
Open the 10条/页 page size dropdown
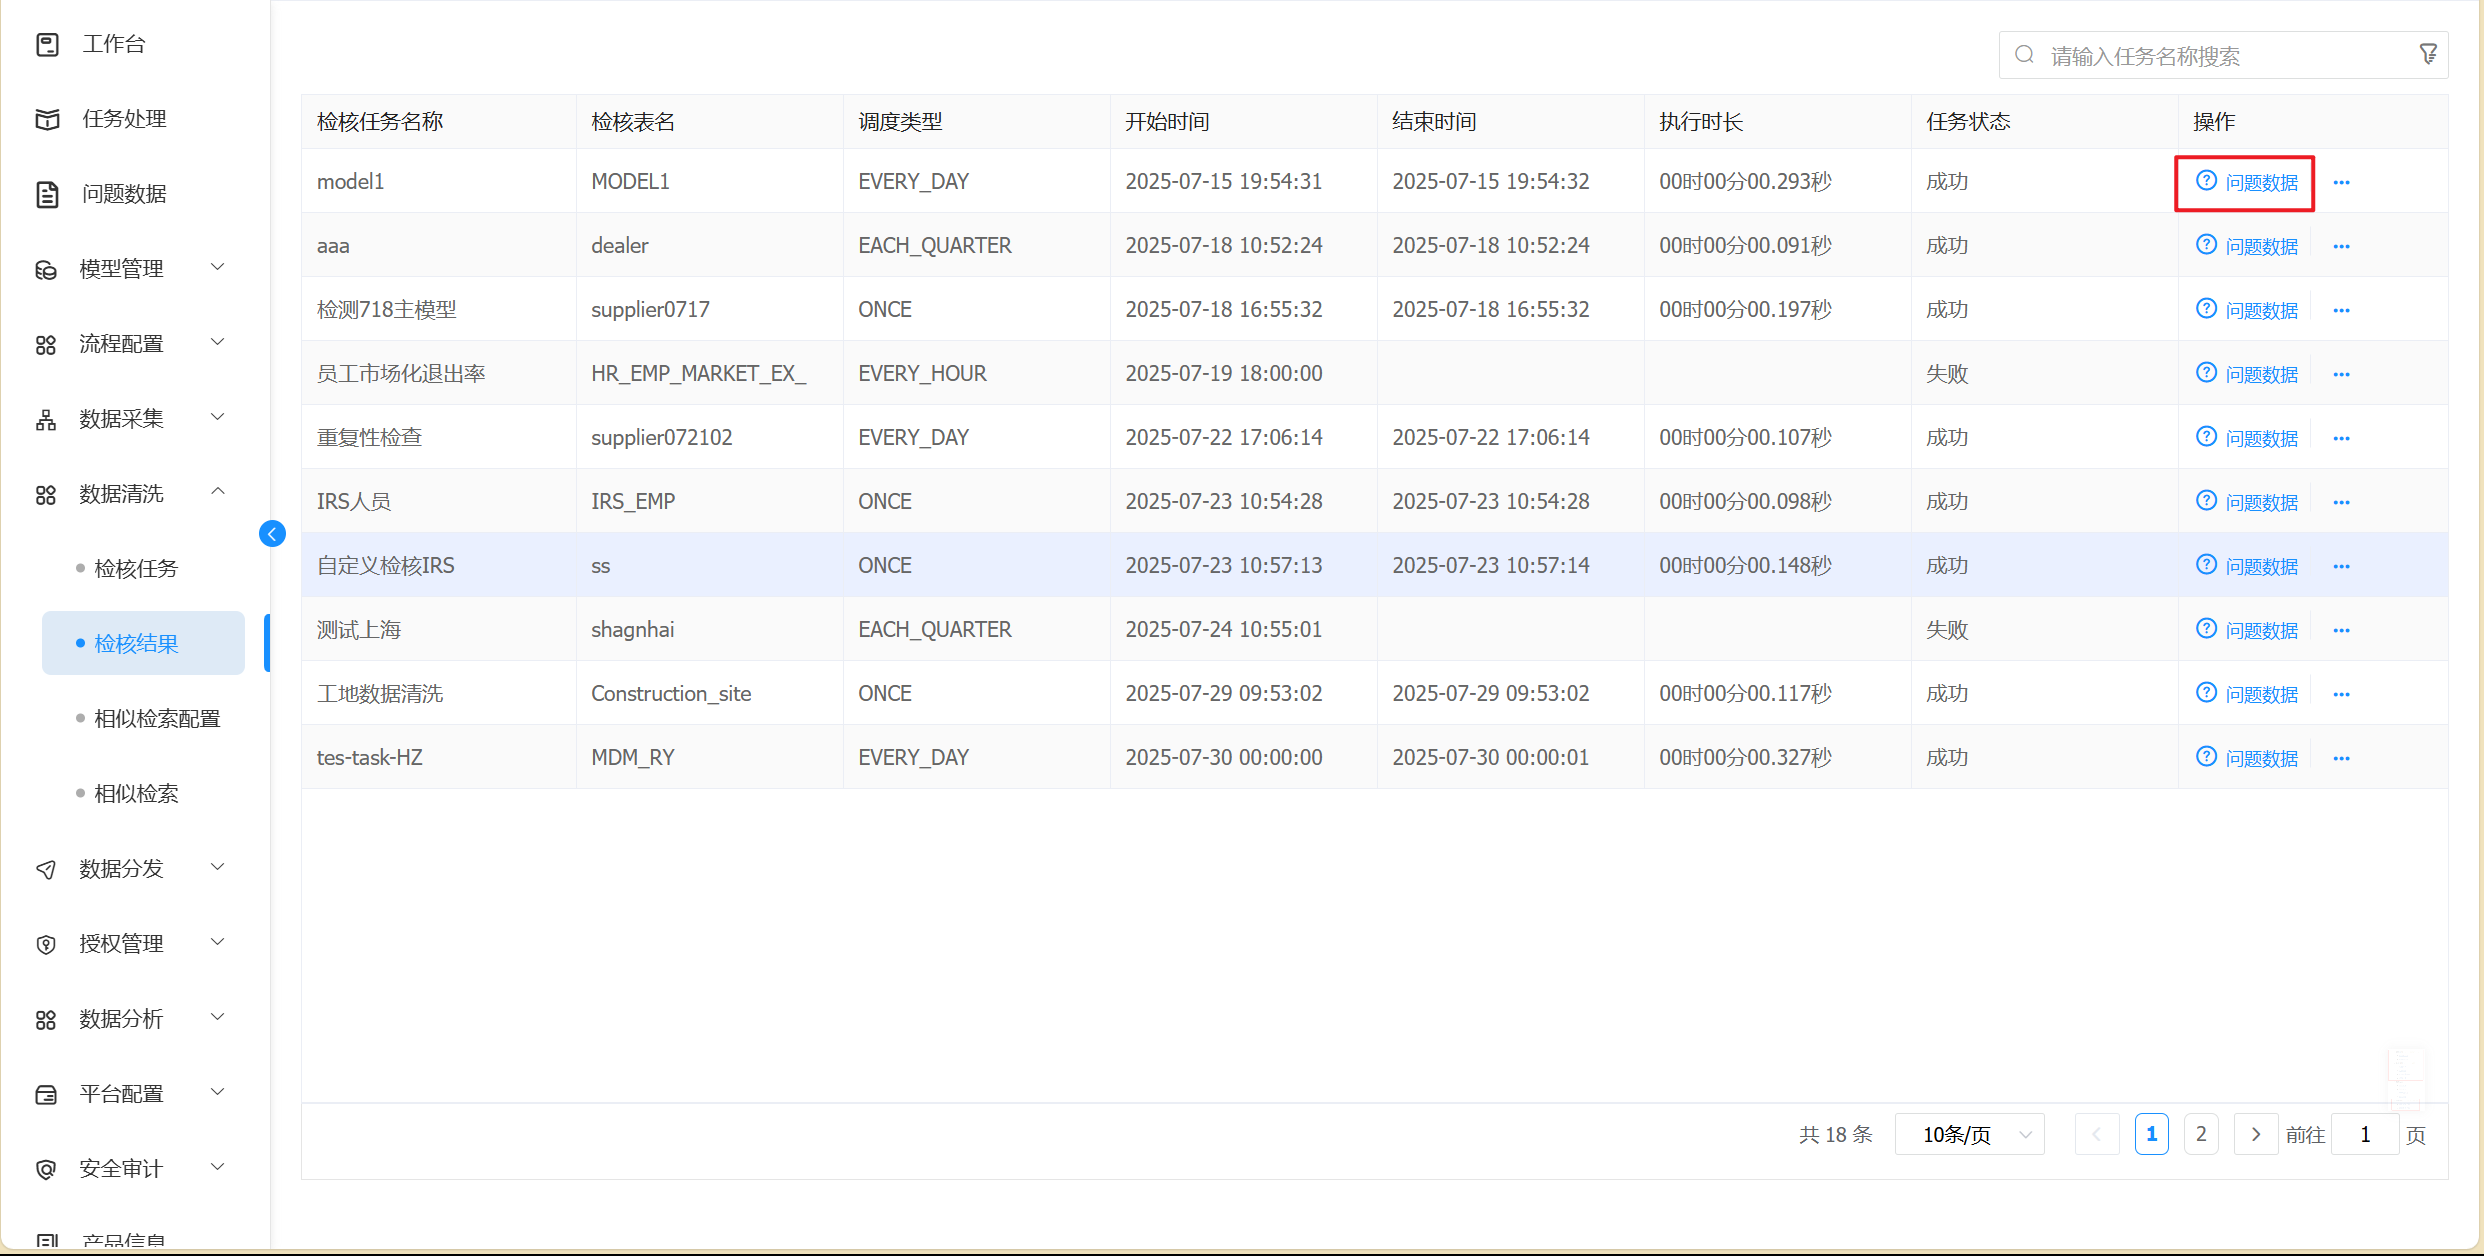pyautogui.click(x=1968, y=1135)
